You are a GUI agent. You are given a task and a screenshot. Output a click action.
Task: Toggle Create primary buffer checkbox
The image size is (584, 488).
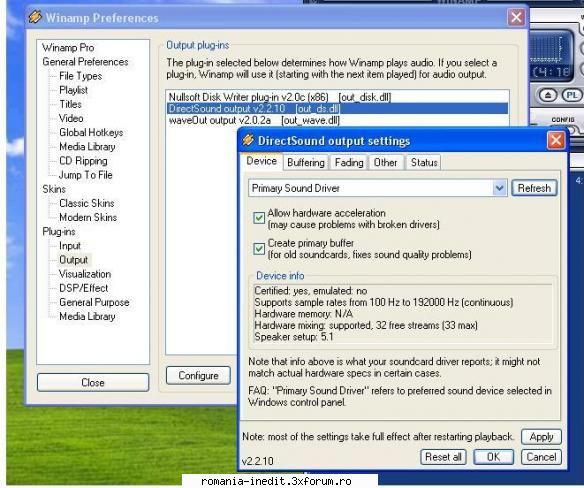pyautogui.click(x=259, y=248)
